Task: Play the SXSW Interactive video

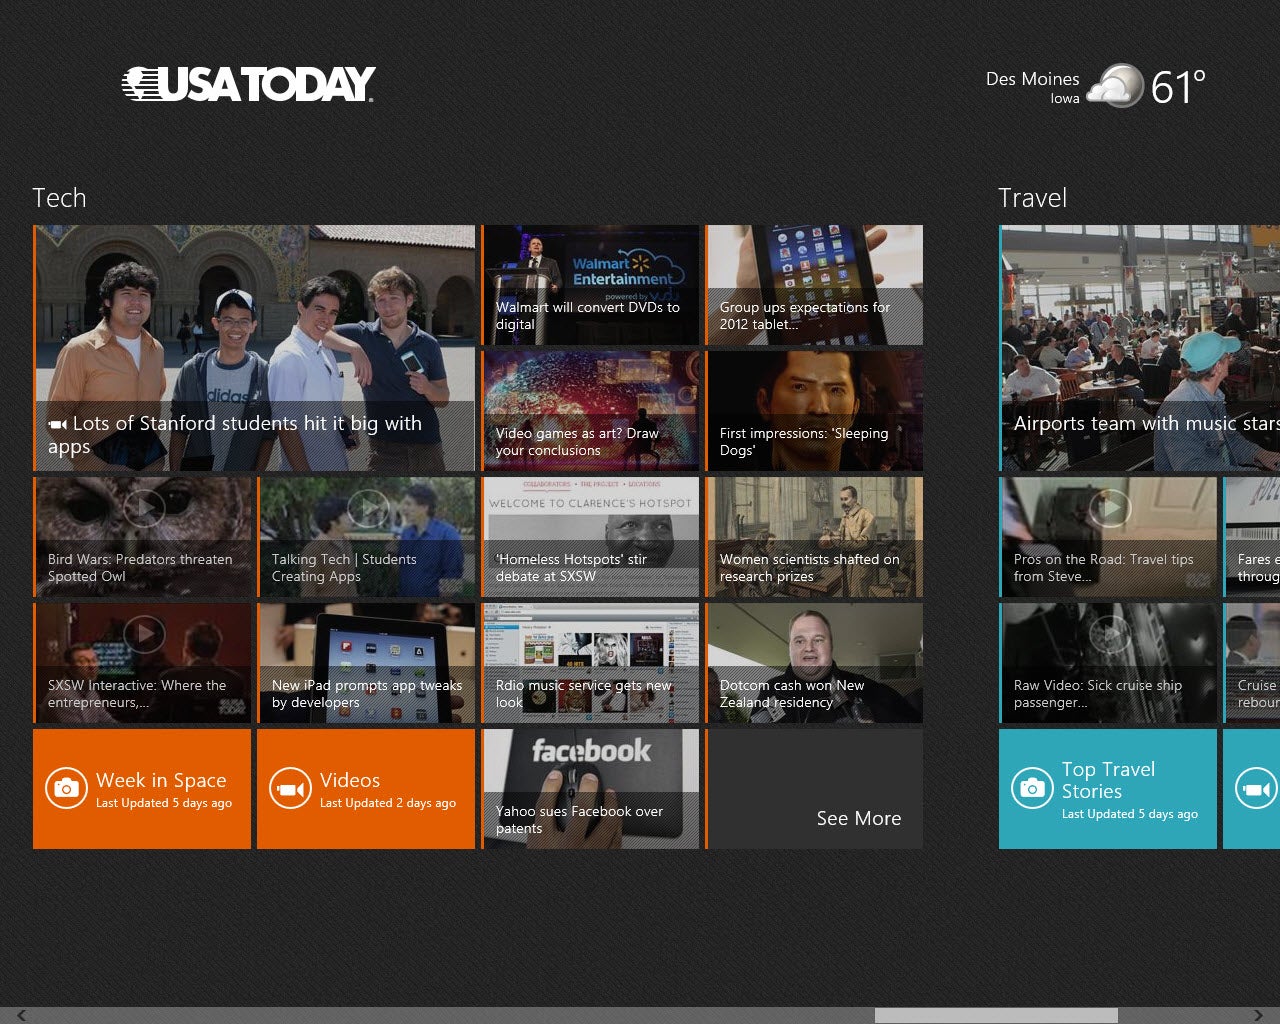Action: coord(144,634)
